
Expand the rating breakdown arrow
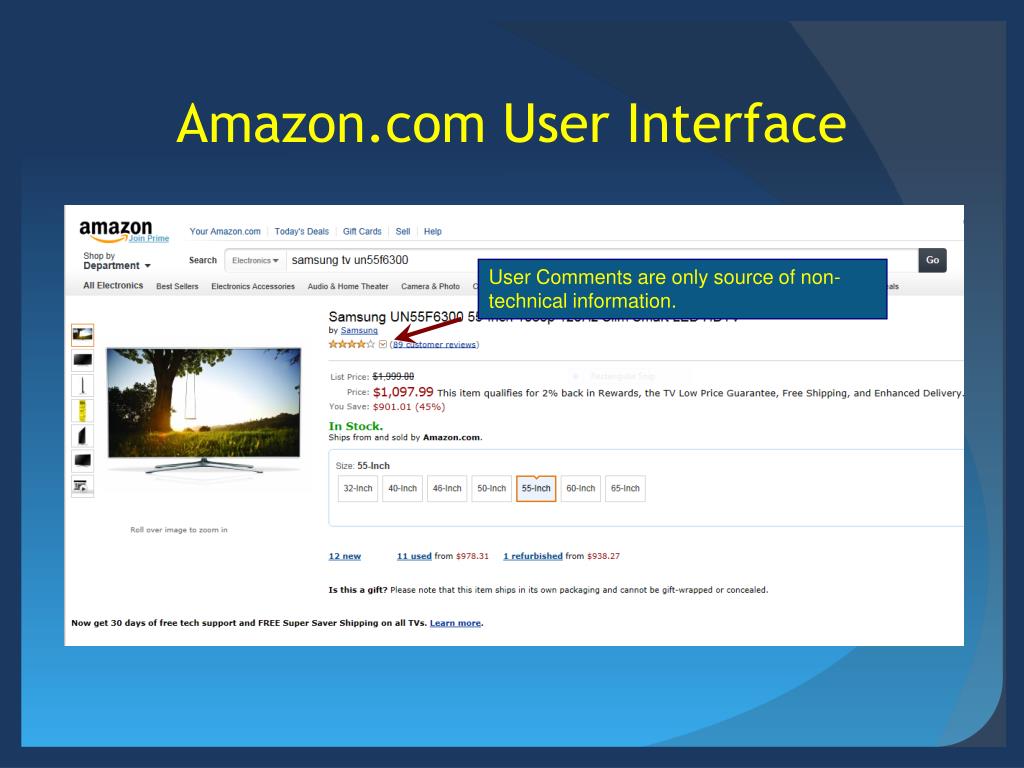click(x=383, y=344)
